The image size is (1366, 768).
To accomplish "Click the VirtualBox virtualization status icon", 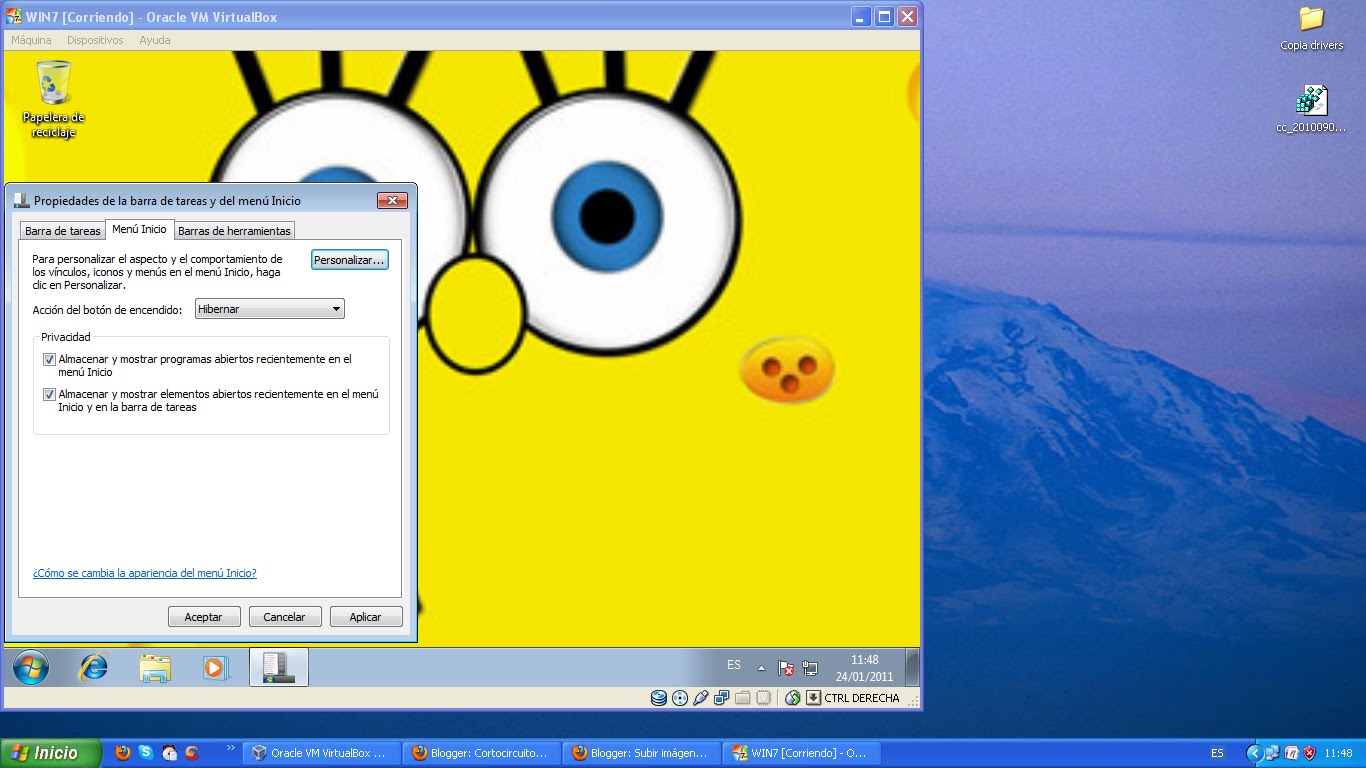I will (764, 698).
